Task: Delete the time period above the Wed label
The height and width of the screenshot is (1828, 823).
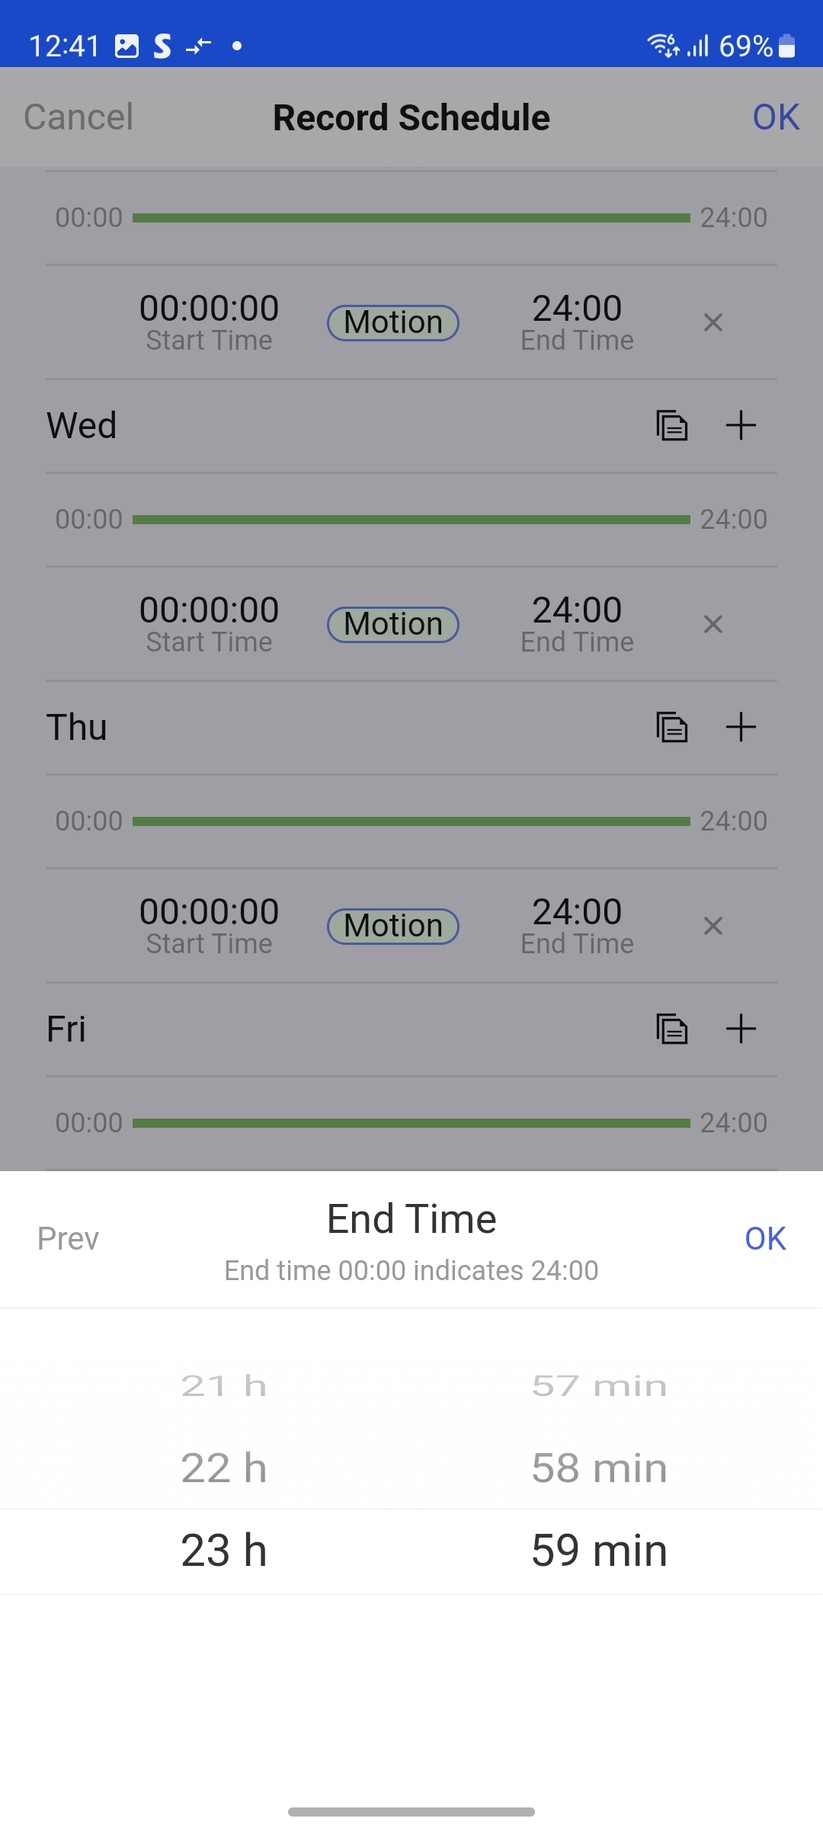Action: click(712, 322)
